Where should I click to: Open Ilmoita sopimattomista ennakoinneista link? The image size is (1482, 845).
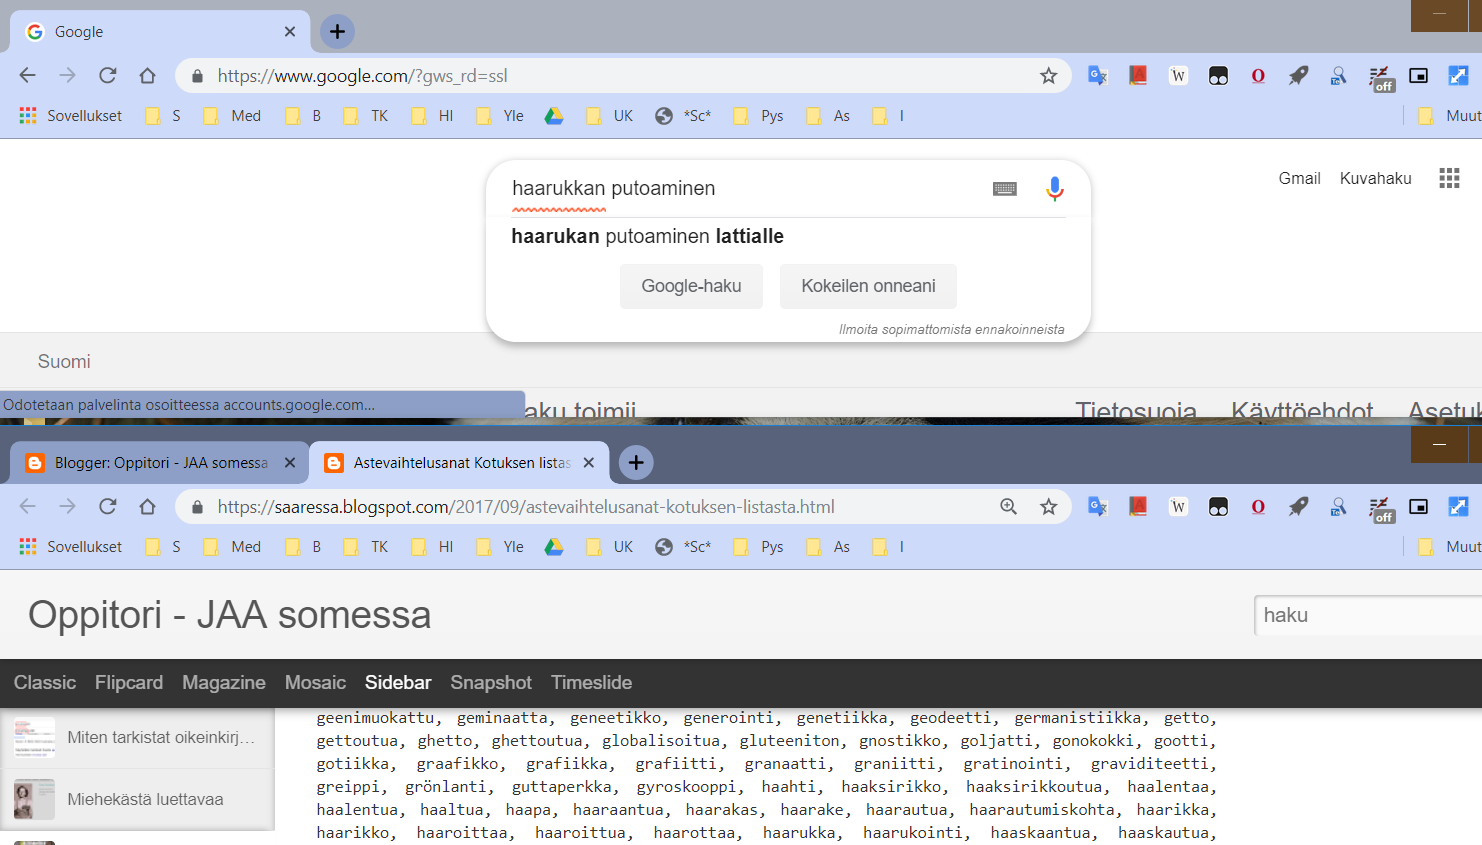951,329
